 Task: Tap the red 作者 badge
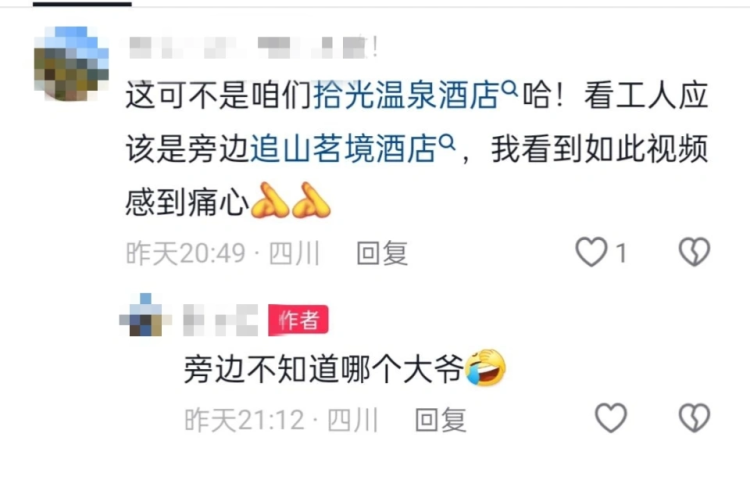click(298, 320)
